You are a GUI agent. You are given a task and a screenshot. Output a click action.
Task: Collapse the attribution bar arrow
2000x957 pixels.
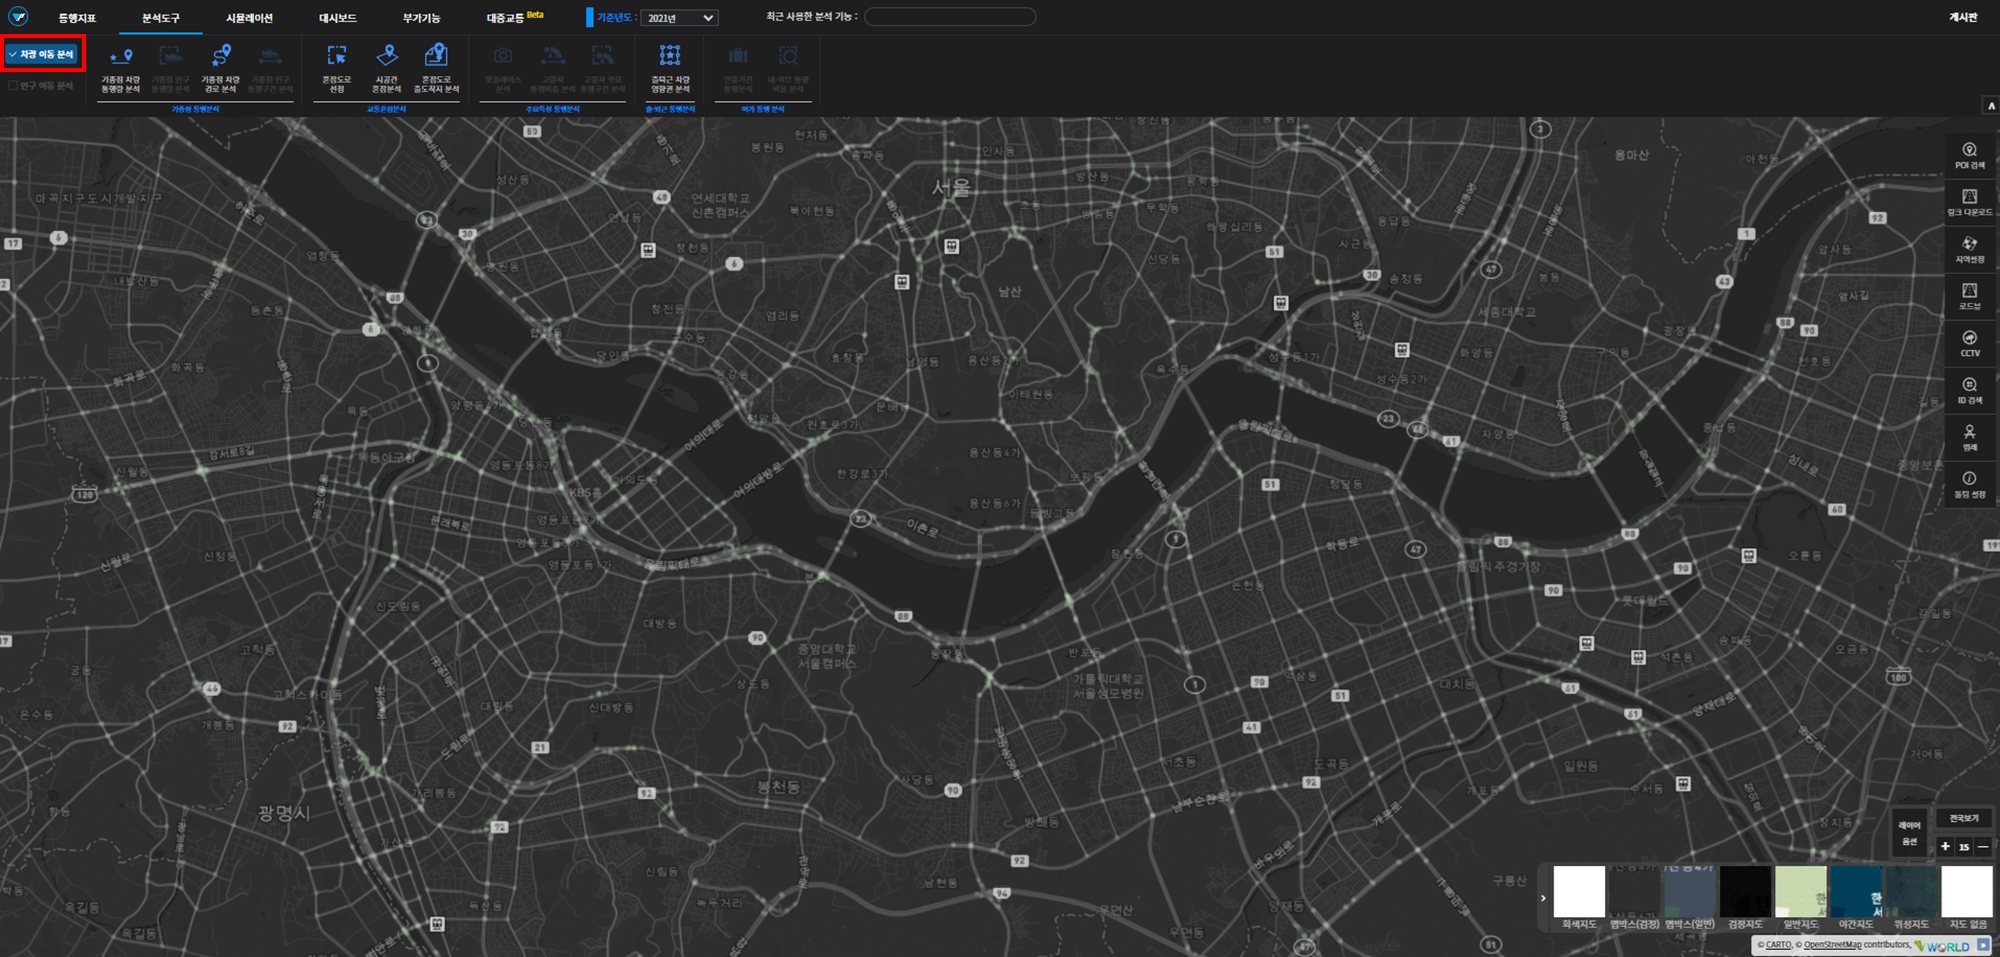pyautogui.click(x=1983, y=945)
